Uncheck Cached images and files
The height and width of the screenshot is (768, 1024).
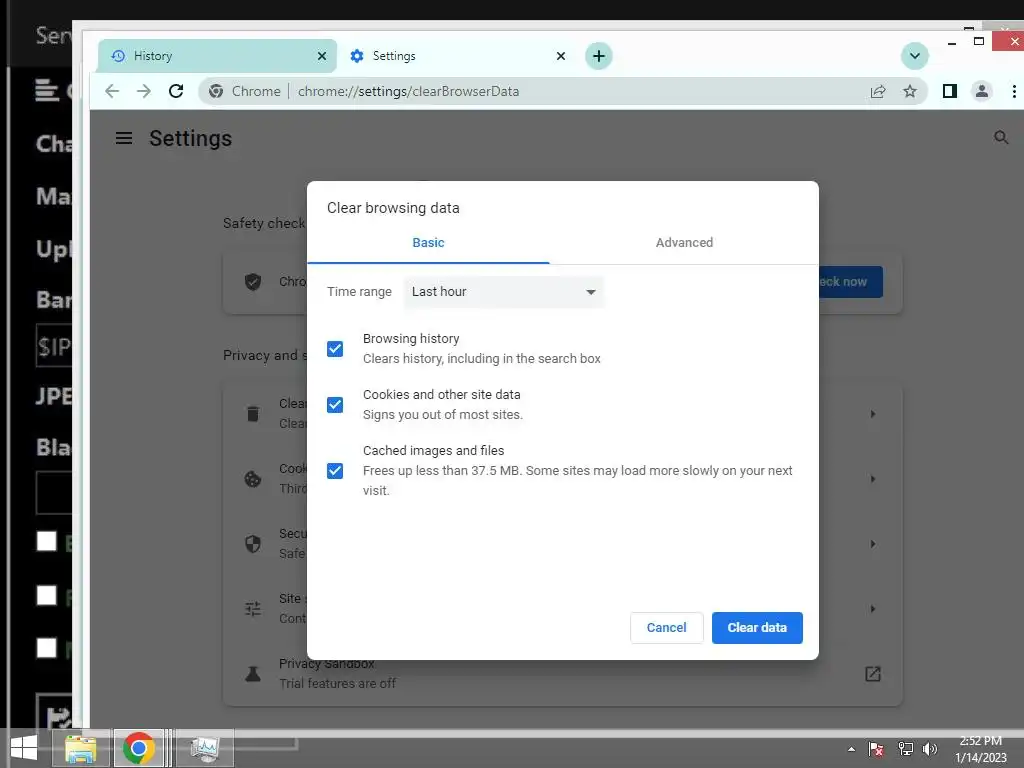coord(335,471)
